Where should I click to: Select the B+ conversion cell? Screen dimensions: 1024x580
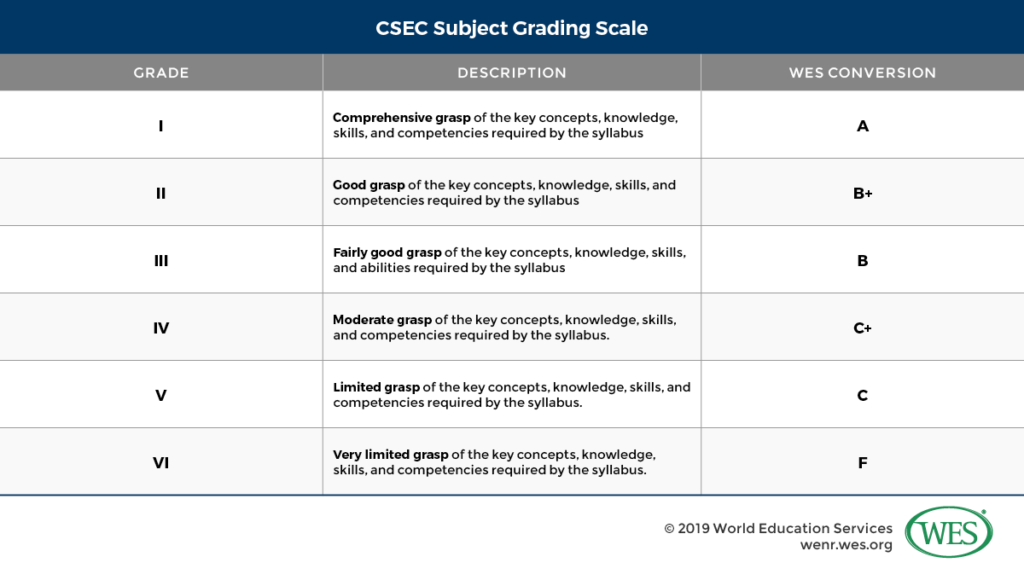(x=862, y=193)
